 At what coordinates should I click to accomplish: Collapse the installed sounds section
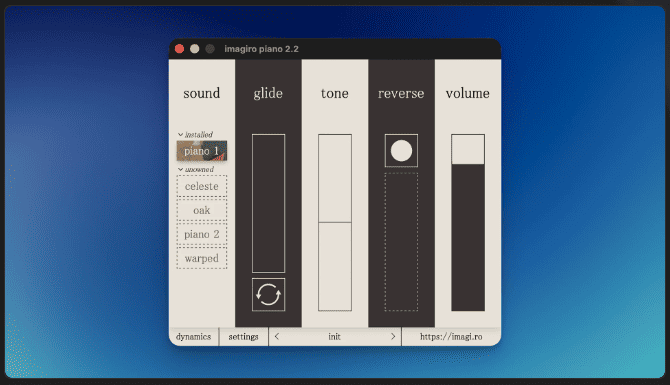[195, 135]
